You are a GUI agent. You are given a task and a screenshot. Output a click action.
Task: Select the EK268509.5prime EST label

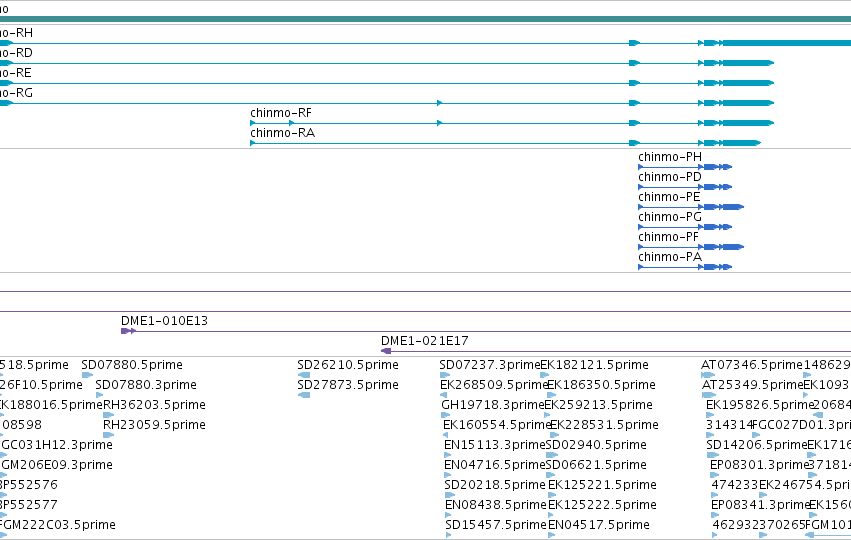click(x=494, y=385)
